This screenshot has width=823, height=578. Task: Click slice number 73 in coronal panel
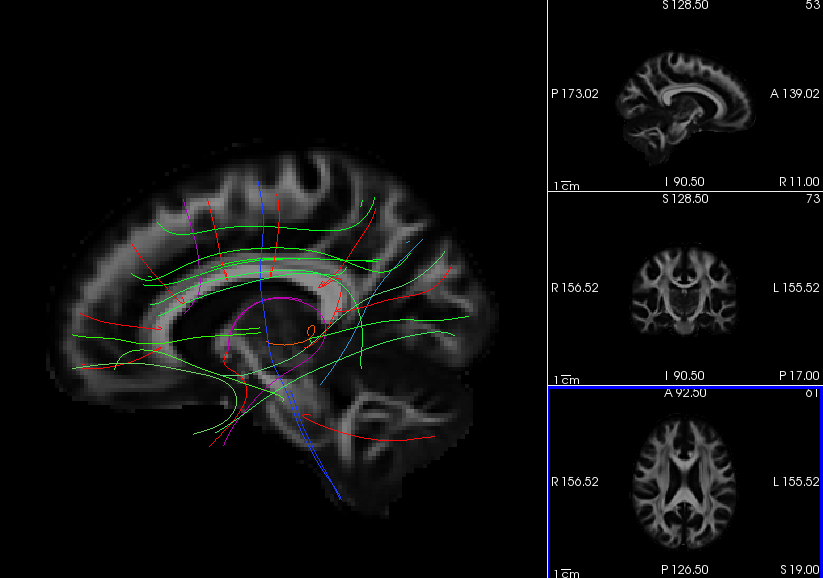812,199
